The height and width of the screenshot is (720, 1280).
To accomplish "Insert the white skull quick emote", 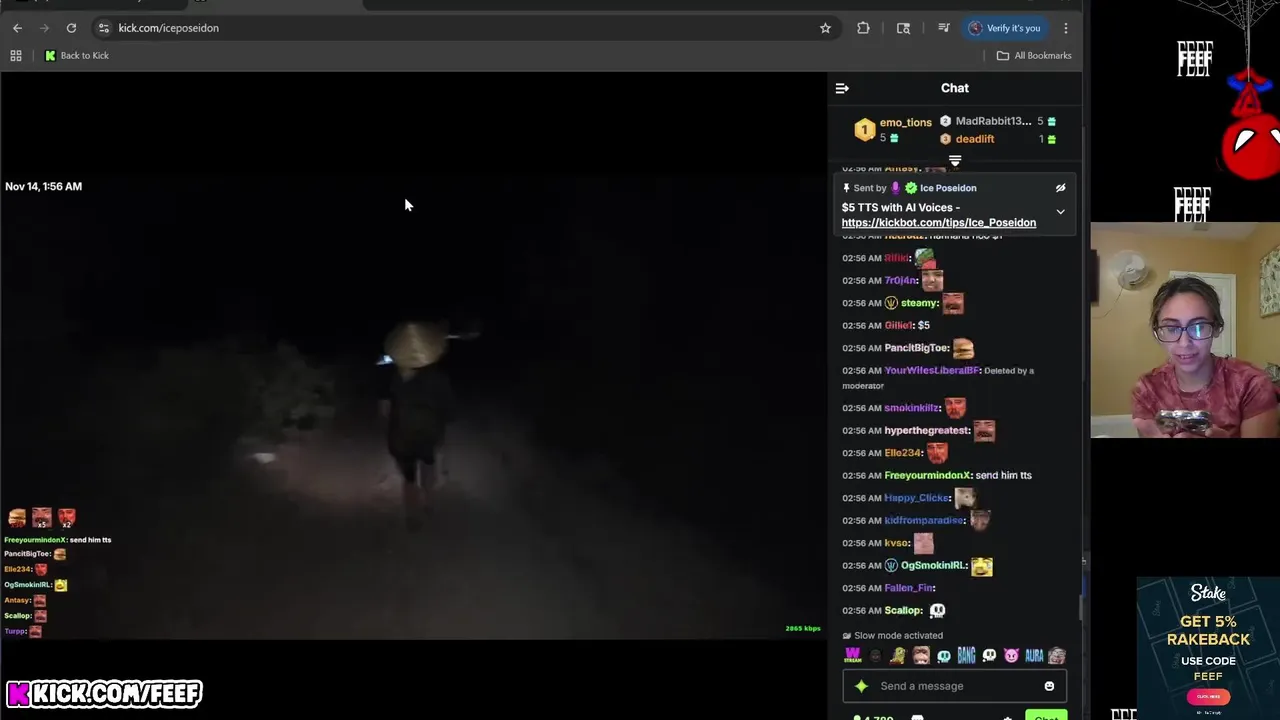I will (x=989, y=656).
